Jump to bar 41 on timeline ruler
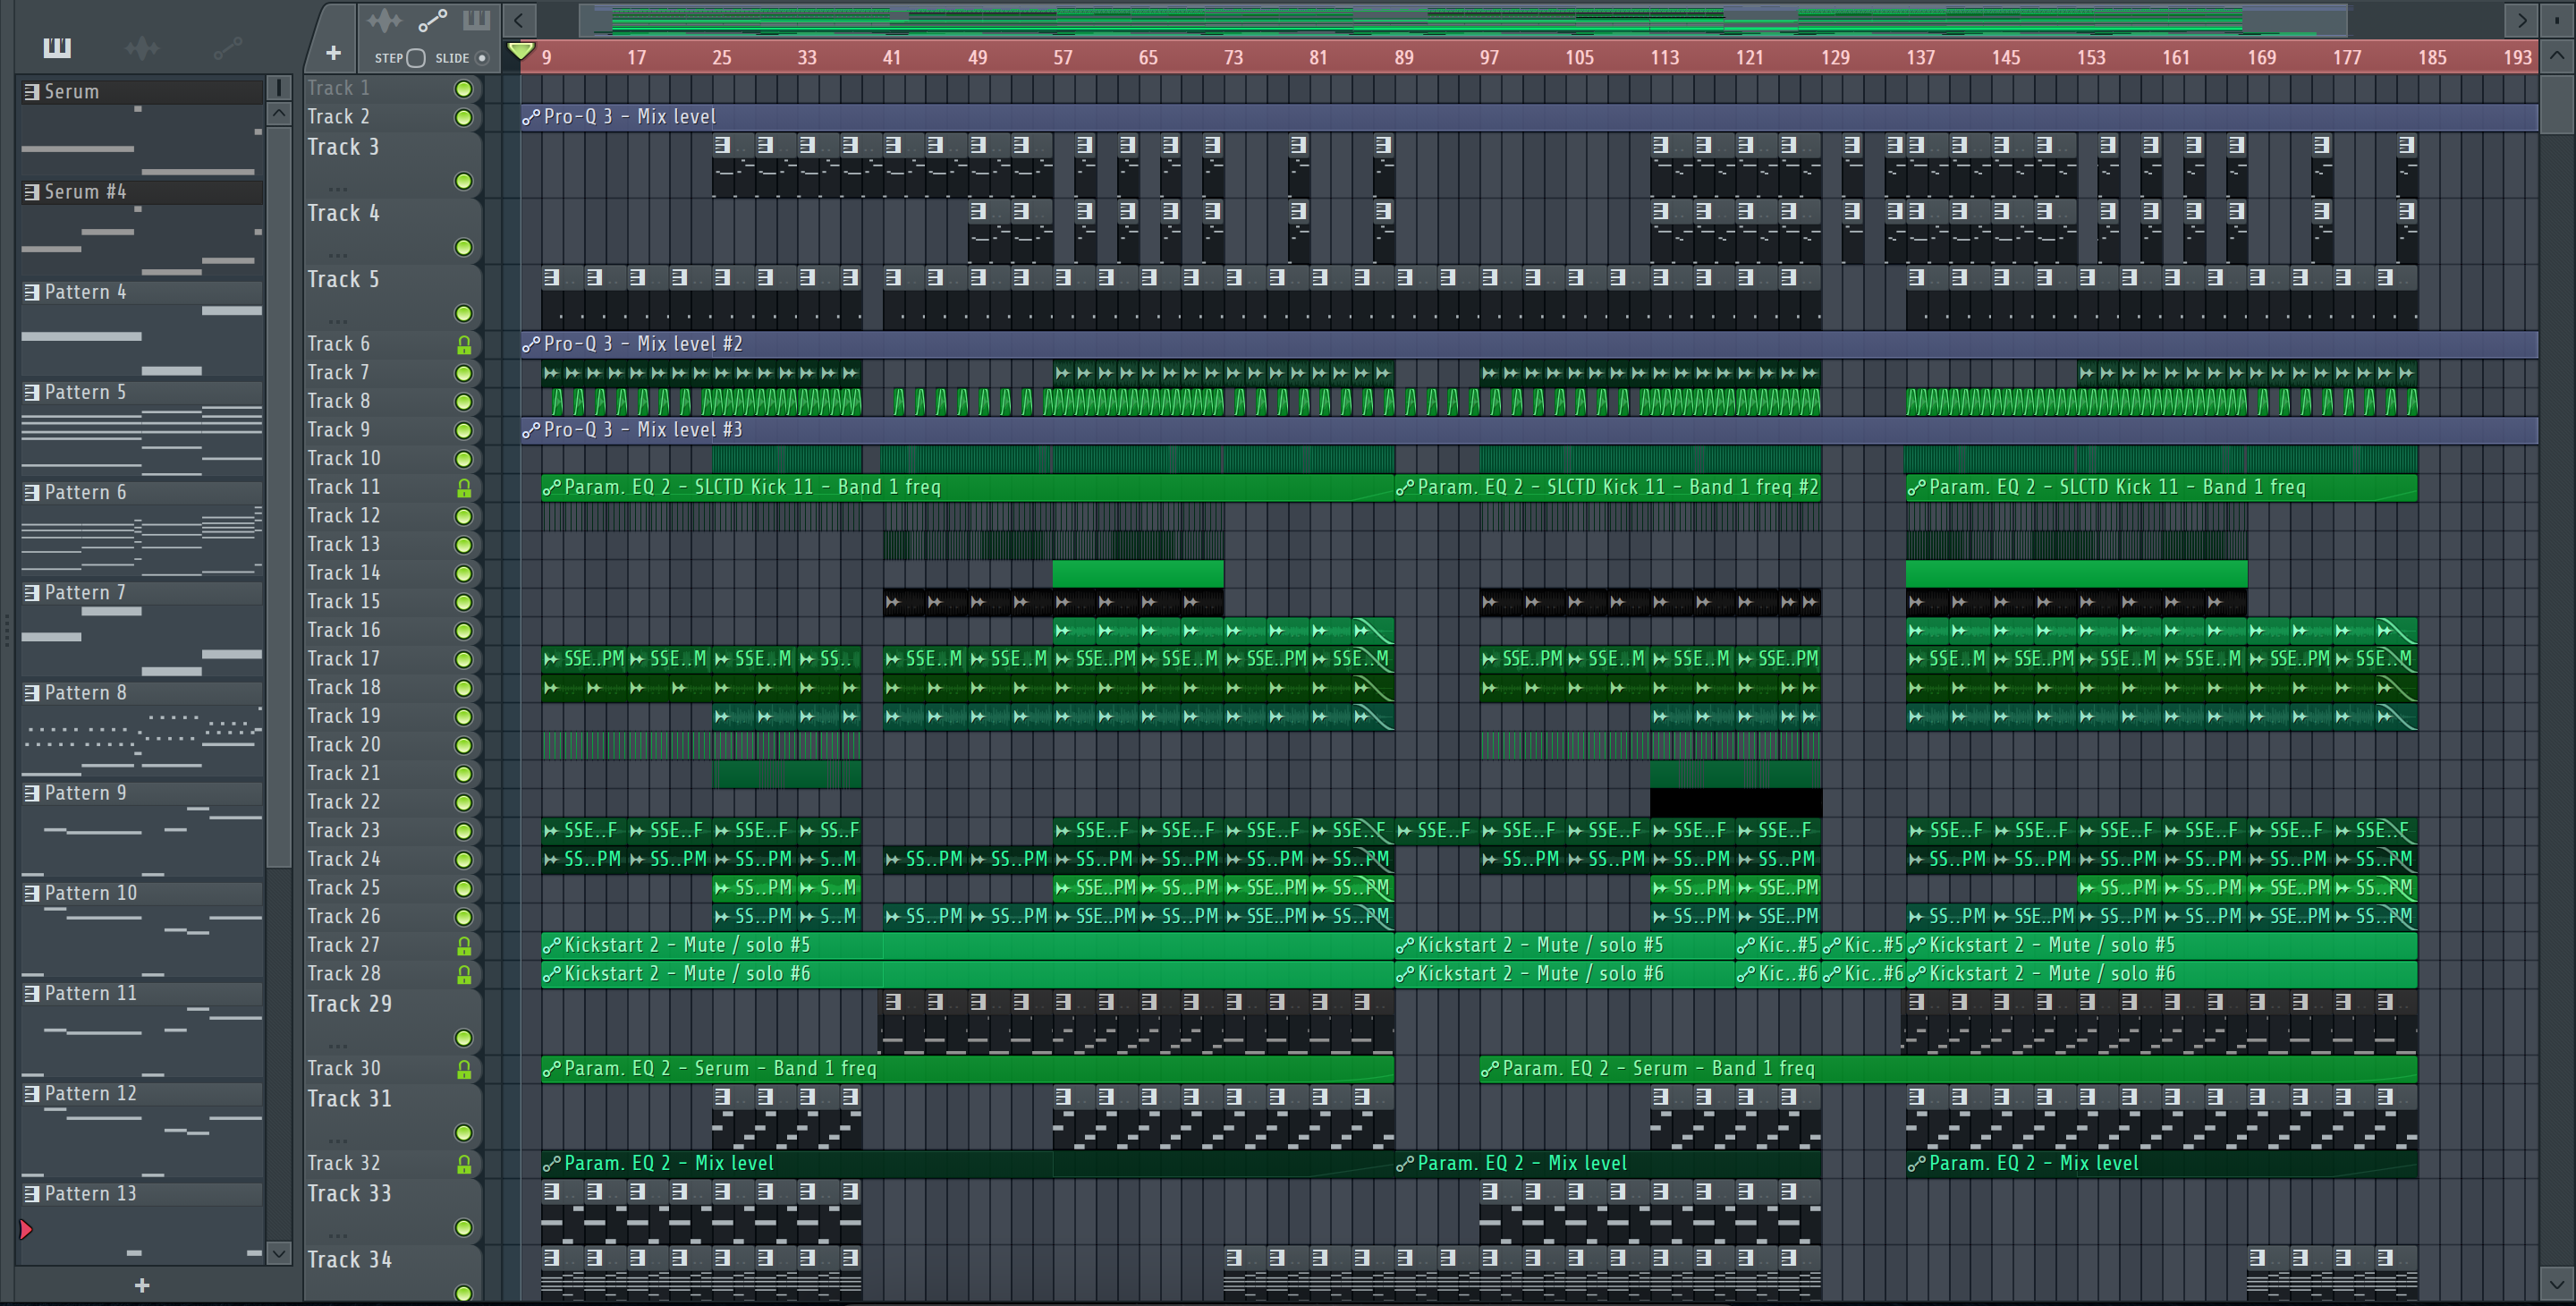The image size is (2576, 1306). click(892, 58)
